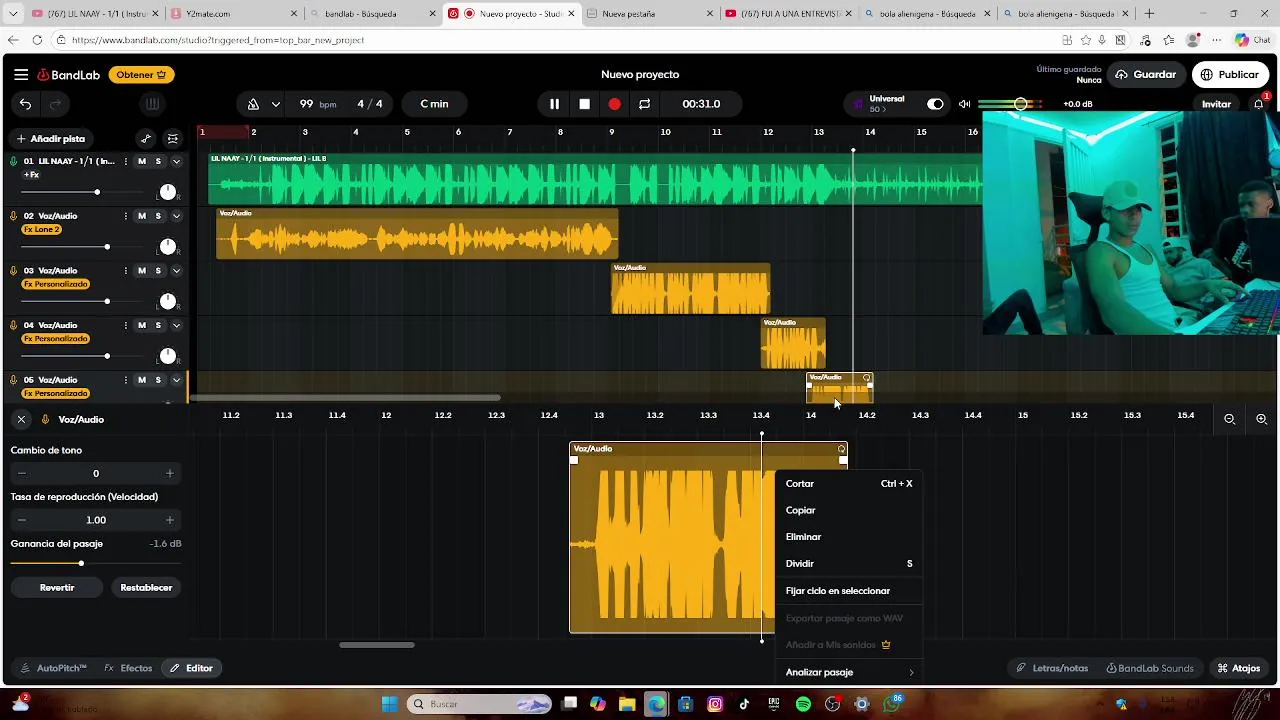Switch to the AutoPitch tab
This screenshot has height=720, width=1280.
[53, 668]
